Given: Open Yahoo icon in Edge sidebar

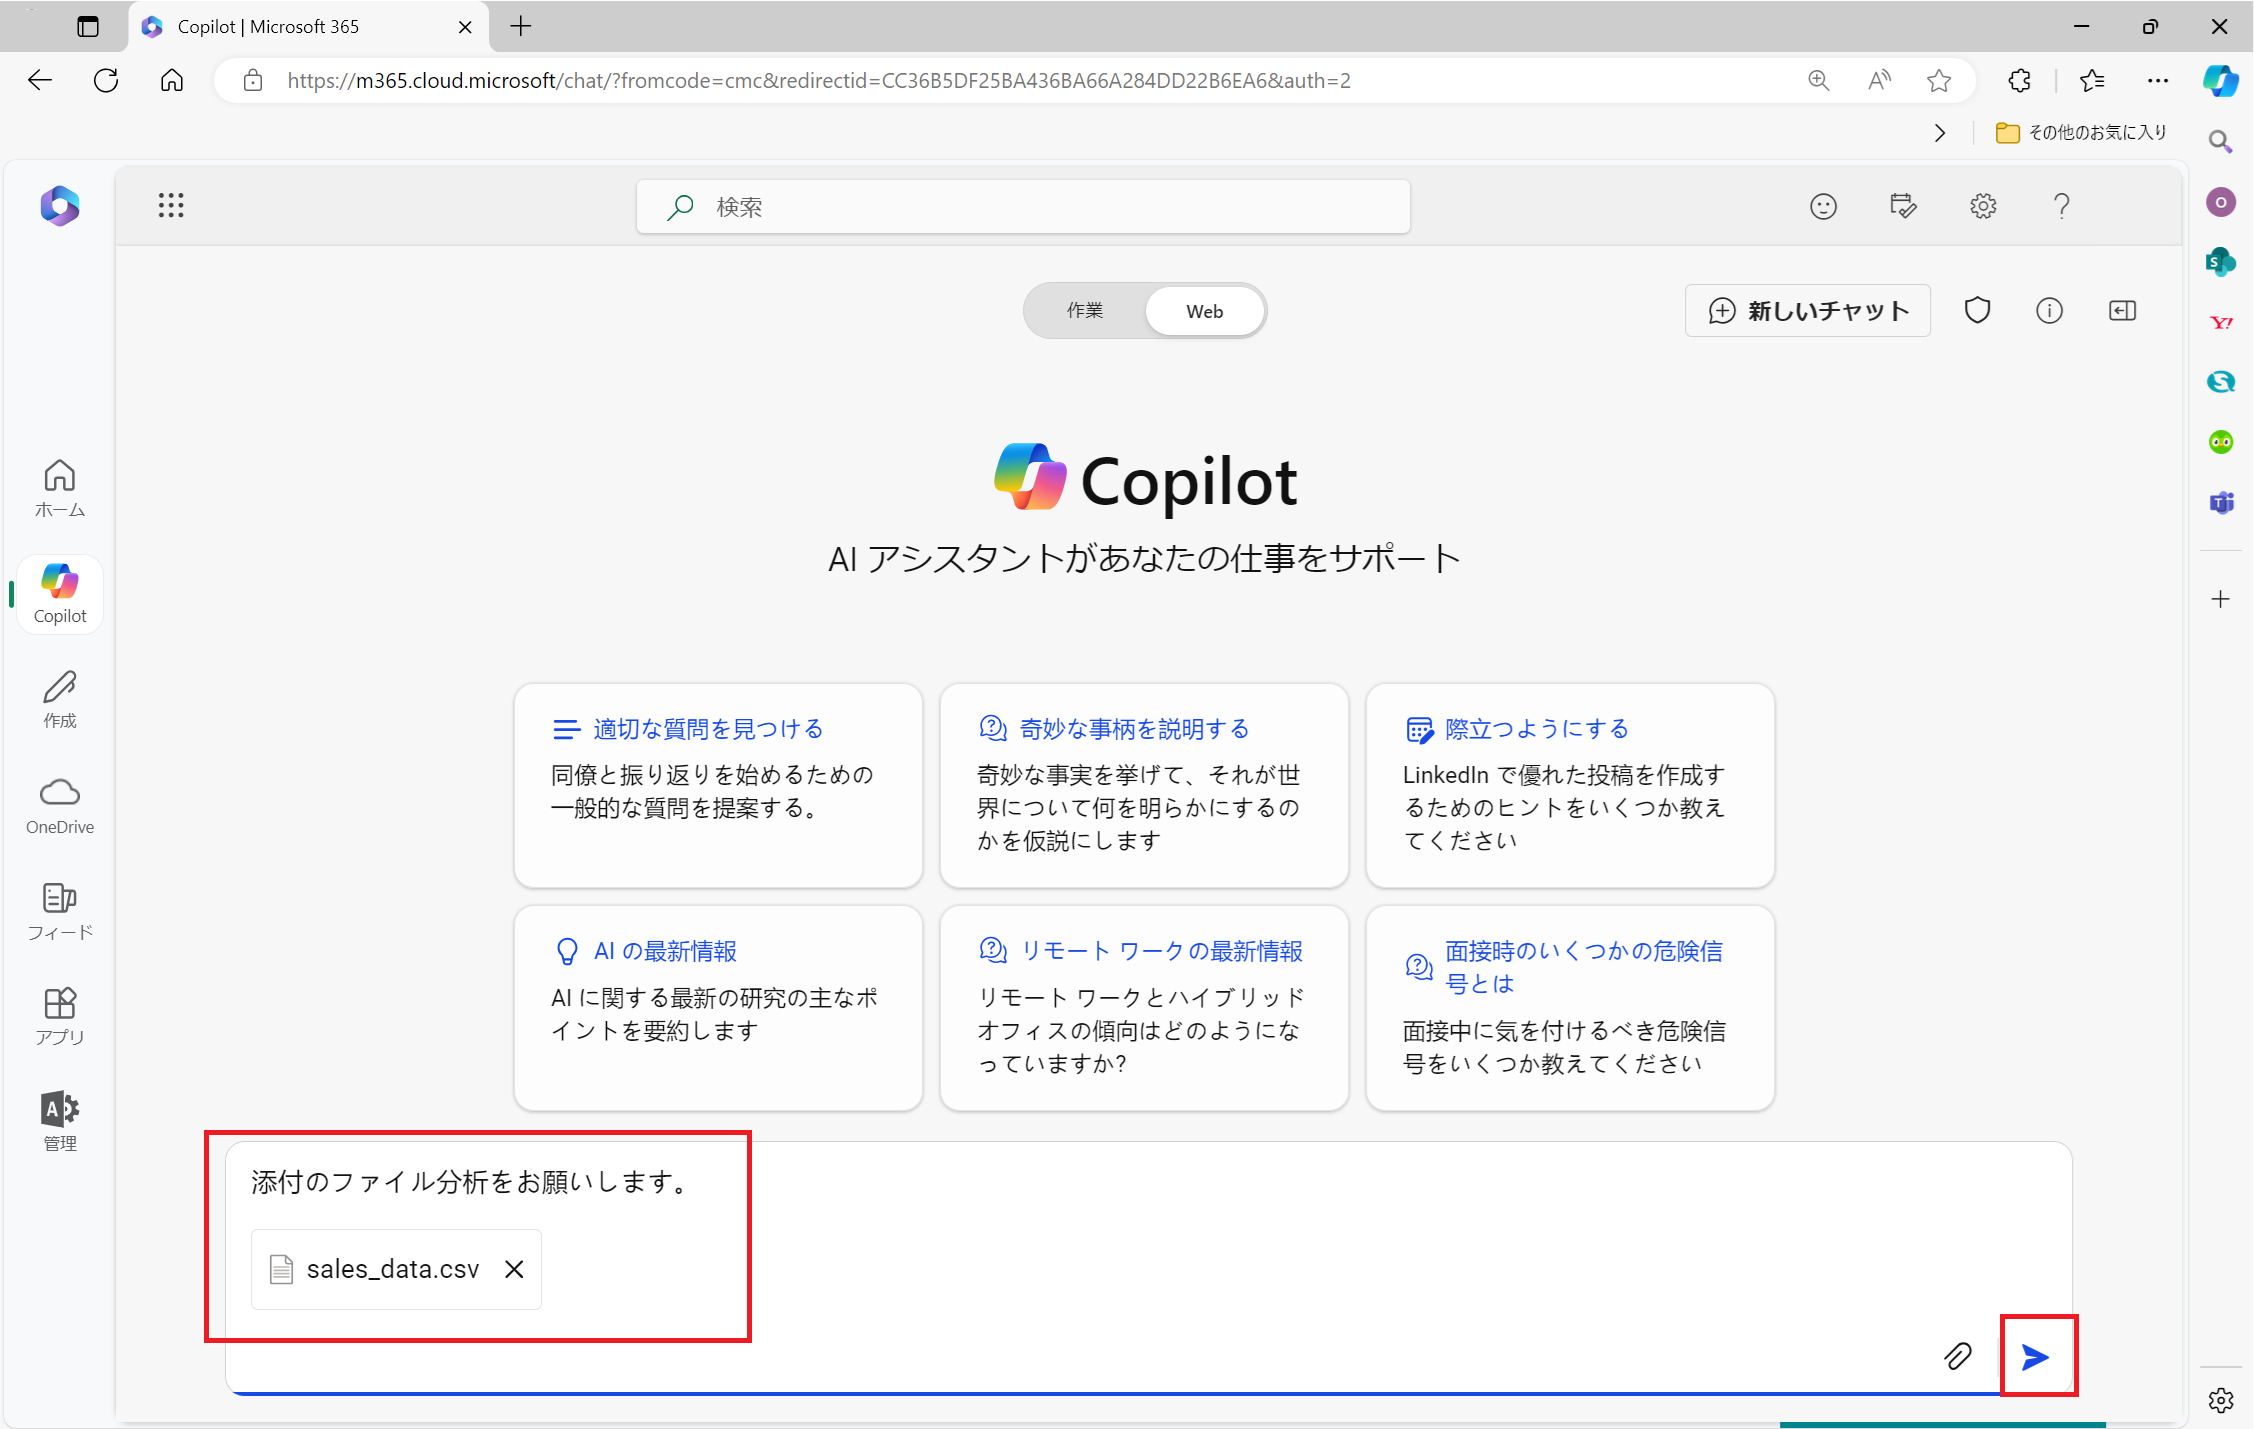Looking at the screenshot, I should click(x=2221, y=322).
